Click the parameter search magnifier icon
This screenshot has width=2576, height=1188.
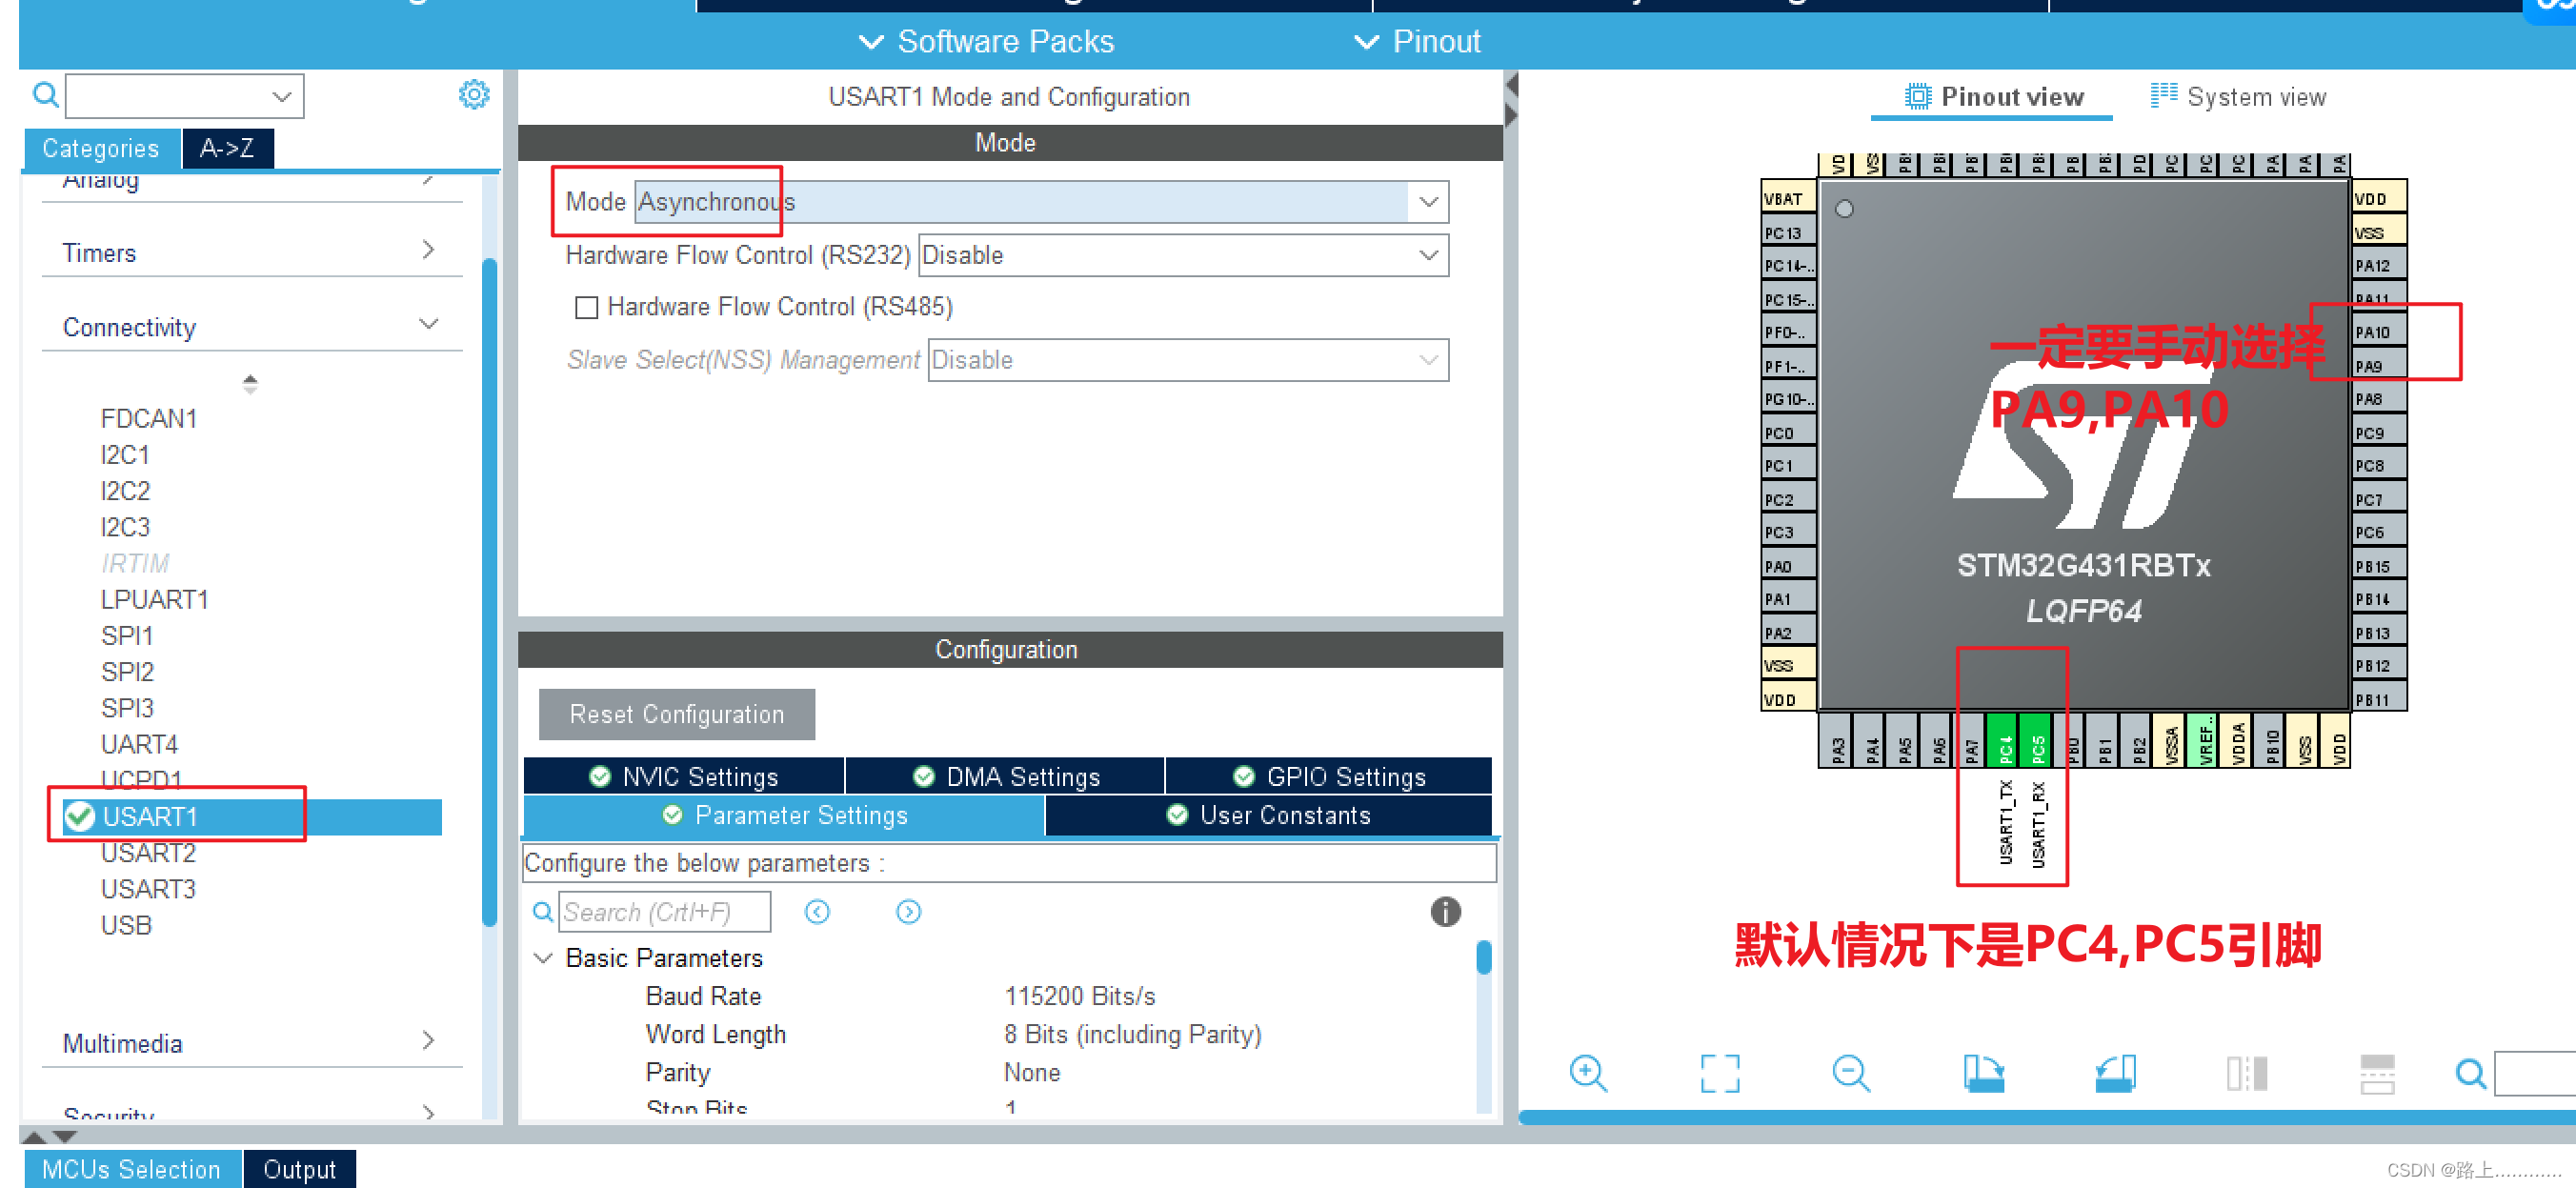pos(542,911)
